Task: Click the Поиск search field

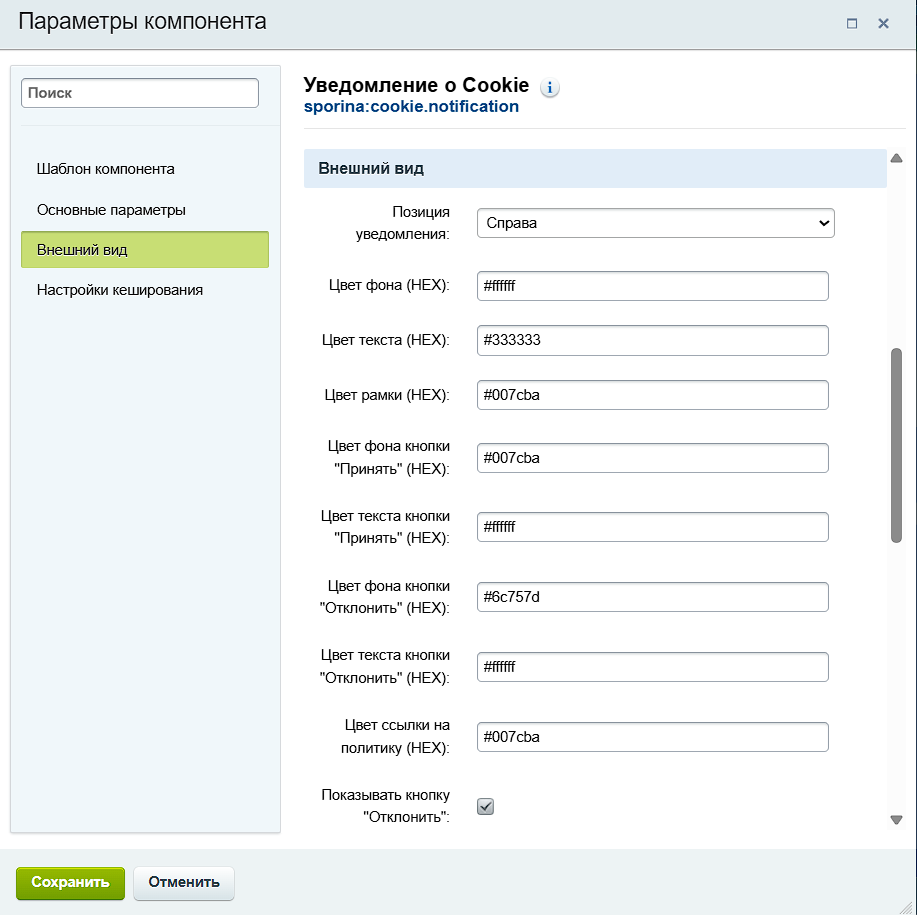Action: tap(140, 93)
